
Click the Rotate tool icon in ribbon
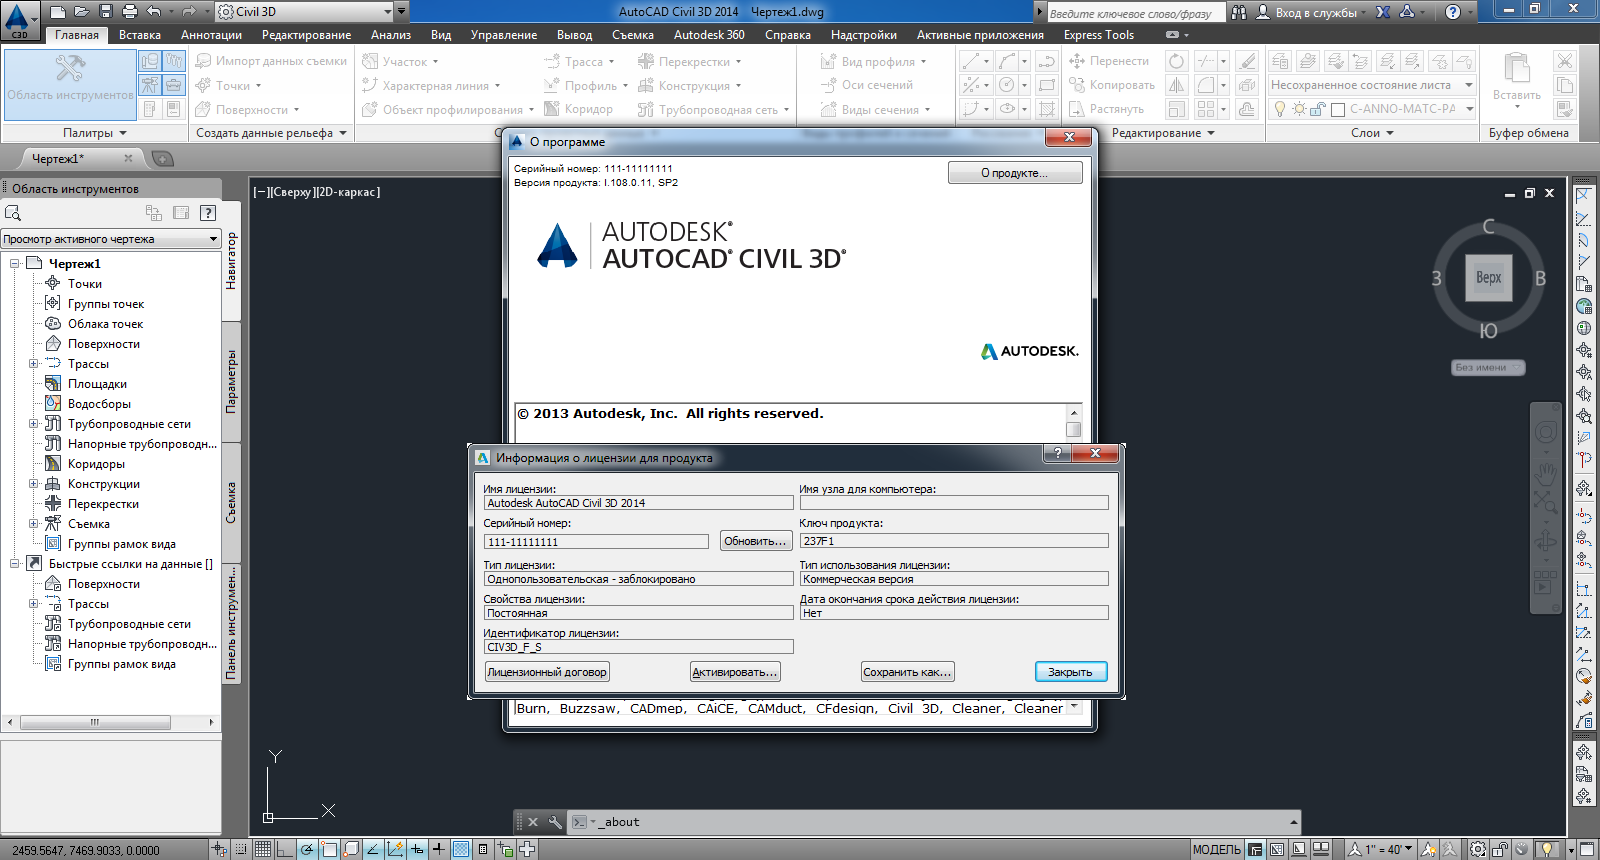[1177, 61]
